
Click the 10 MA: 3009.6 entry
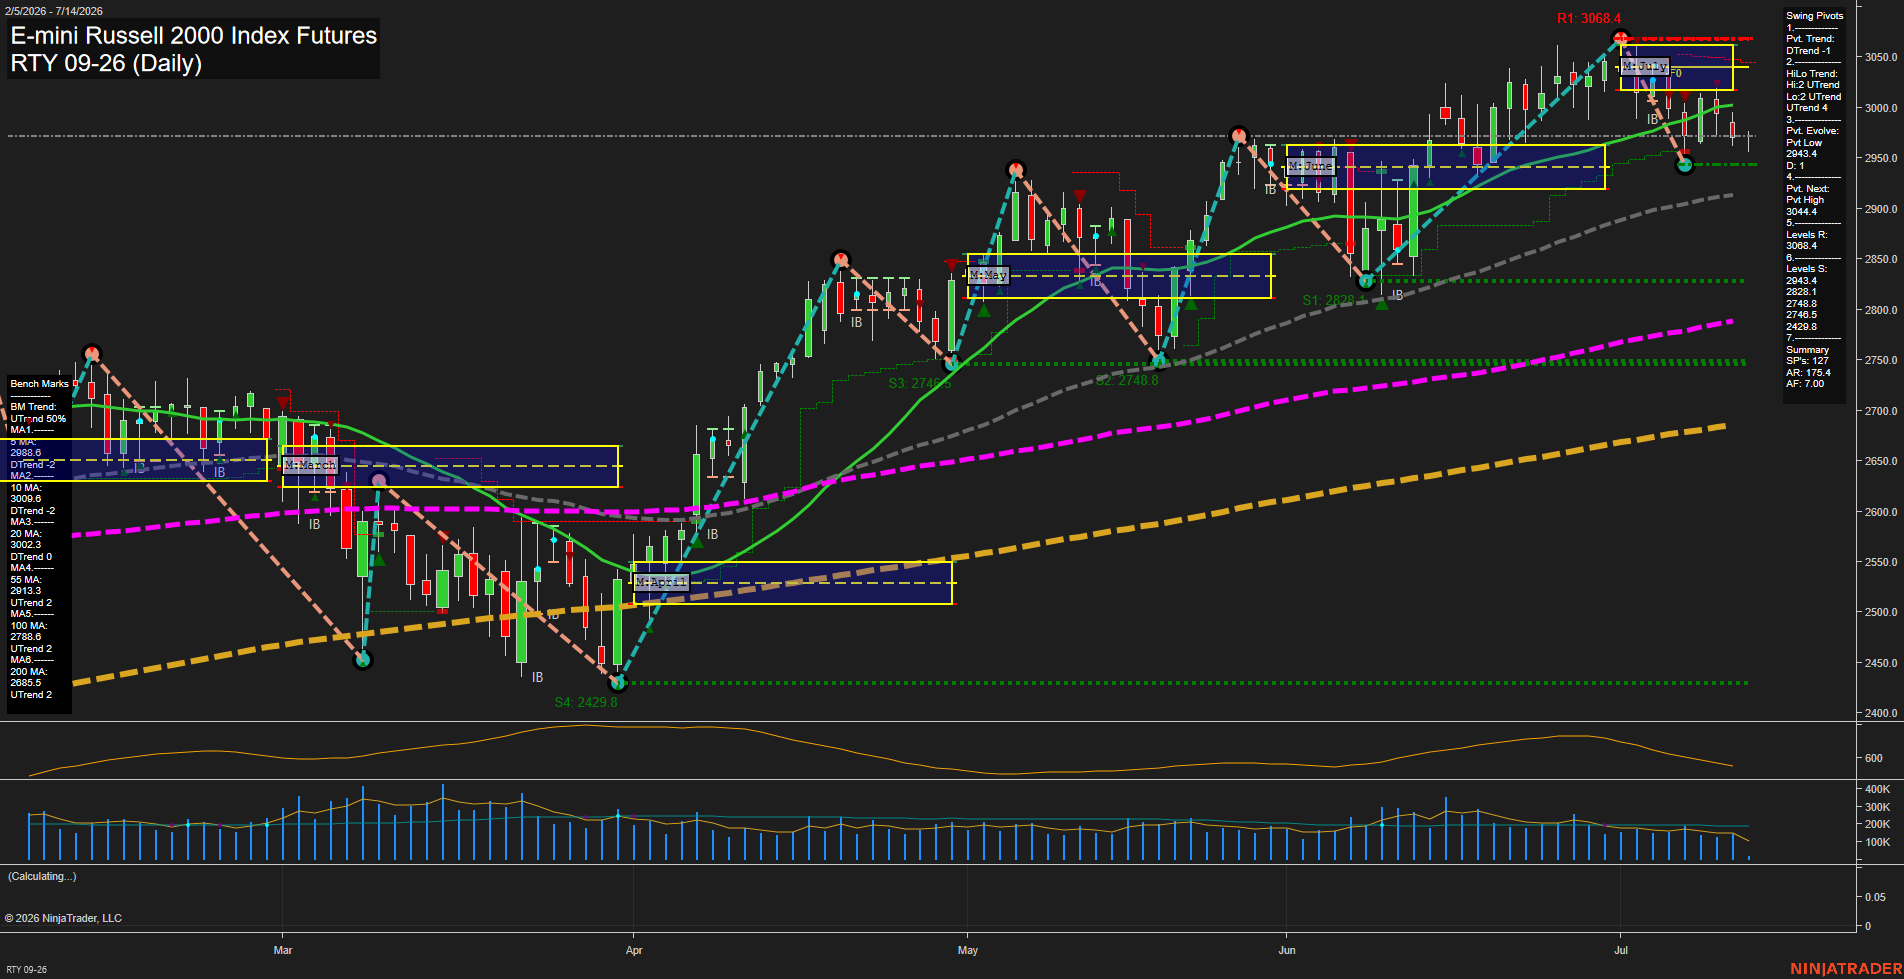click(26, 493)
